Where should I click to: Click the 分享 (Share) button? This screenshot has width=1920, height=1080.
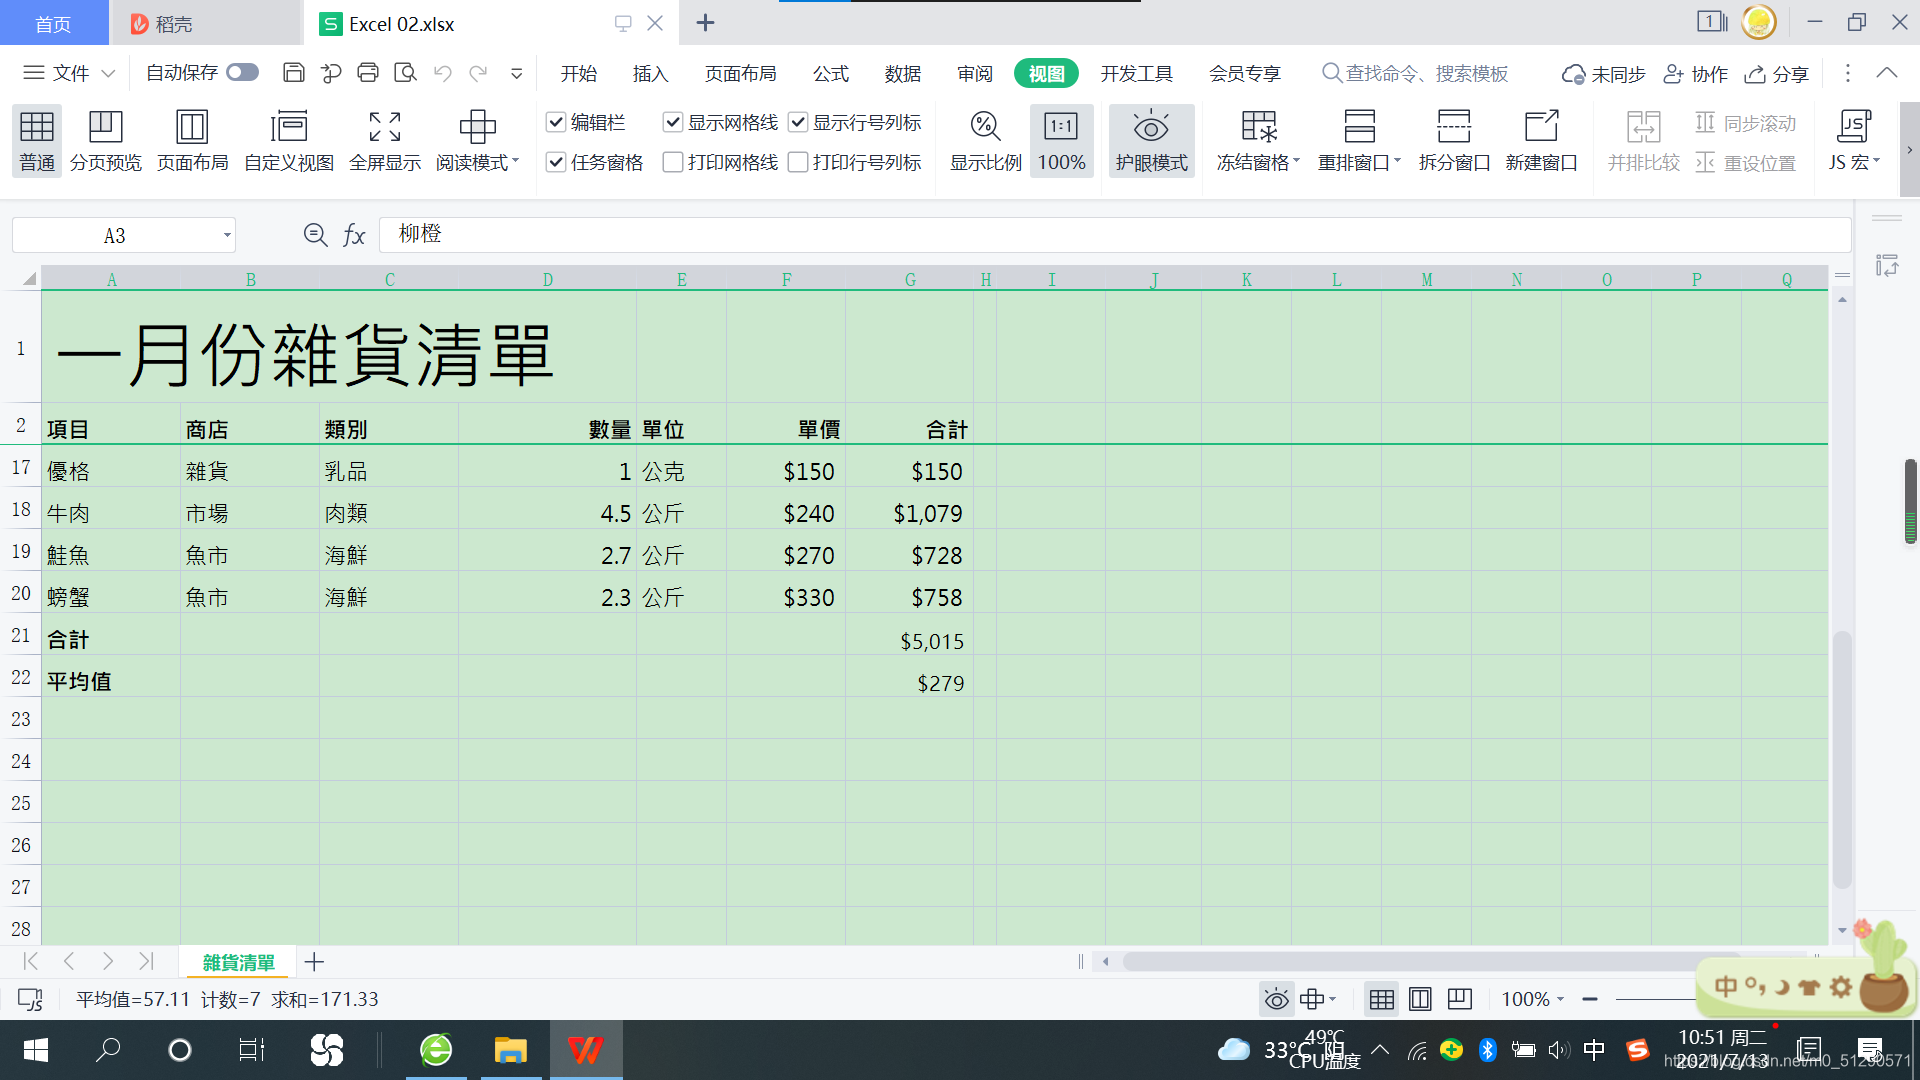pyautogui.click(x=1777, y=74)
